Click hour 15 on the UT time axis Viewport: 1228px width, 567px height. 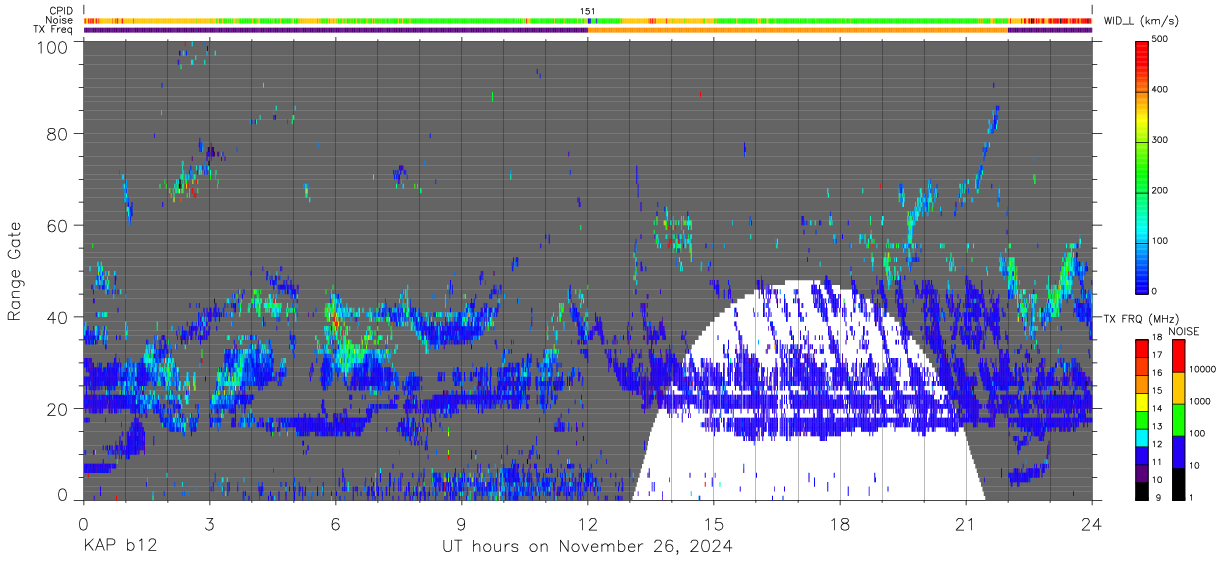714,523
